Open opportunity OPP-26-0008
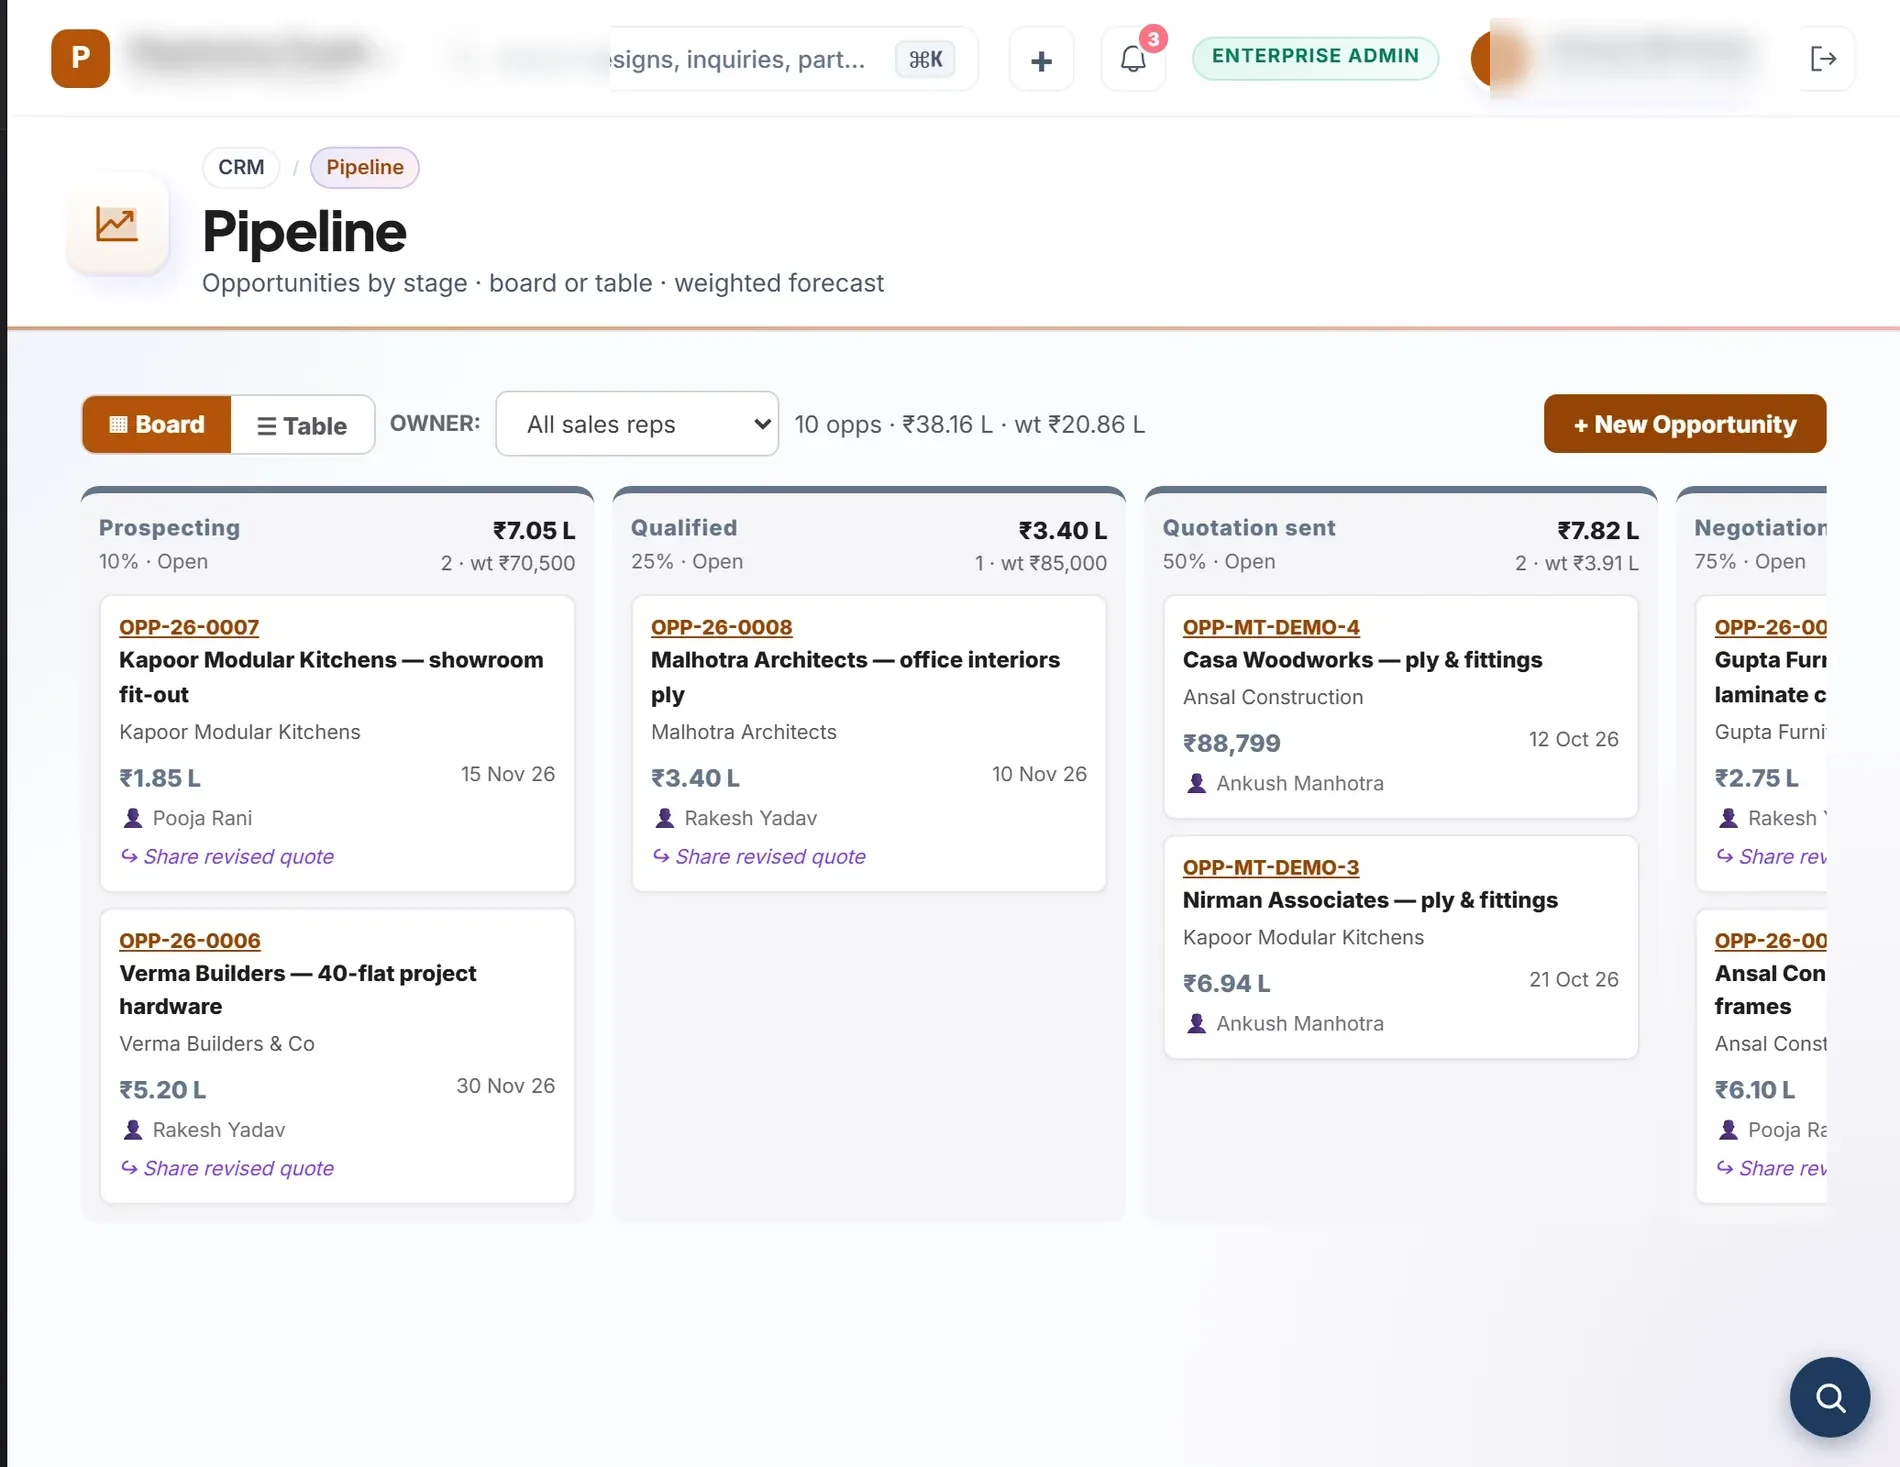Viewport: 1900px width, 1467px height. pos(721,627)
